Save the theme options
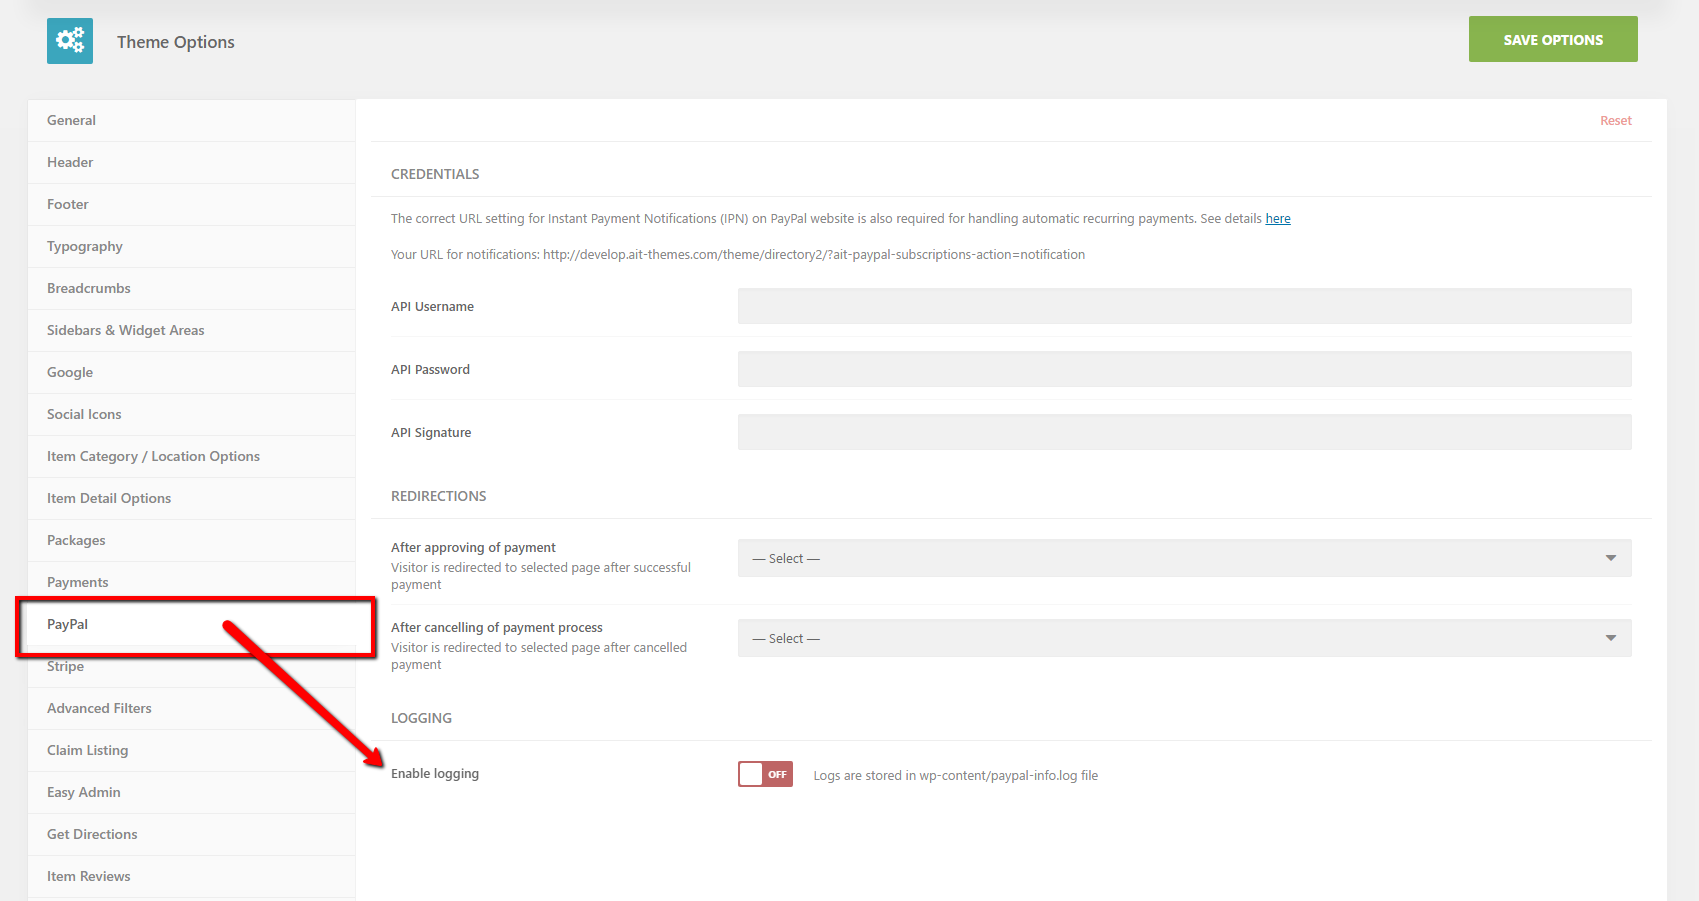Viewport: 1699px width, 901px height. tap(1553, 39)
